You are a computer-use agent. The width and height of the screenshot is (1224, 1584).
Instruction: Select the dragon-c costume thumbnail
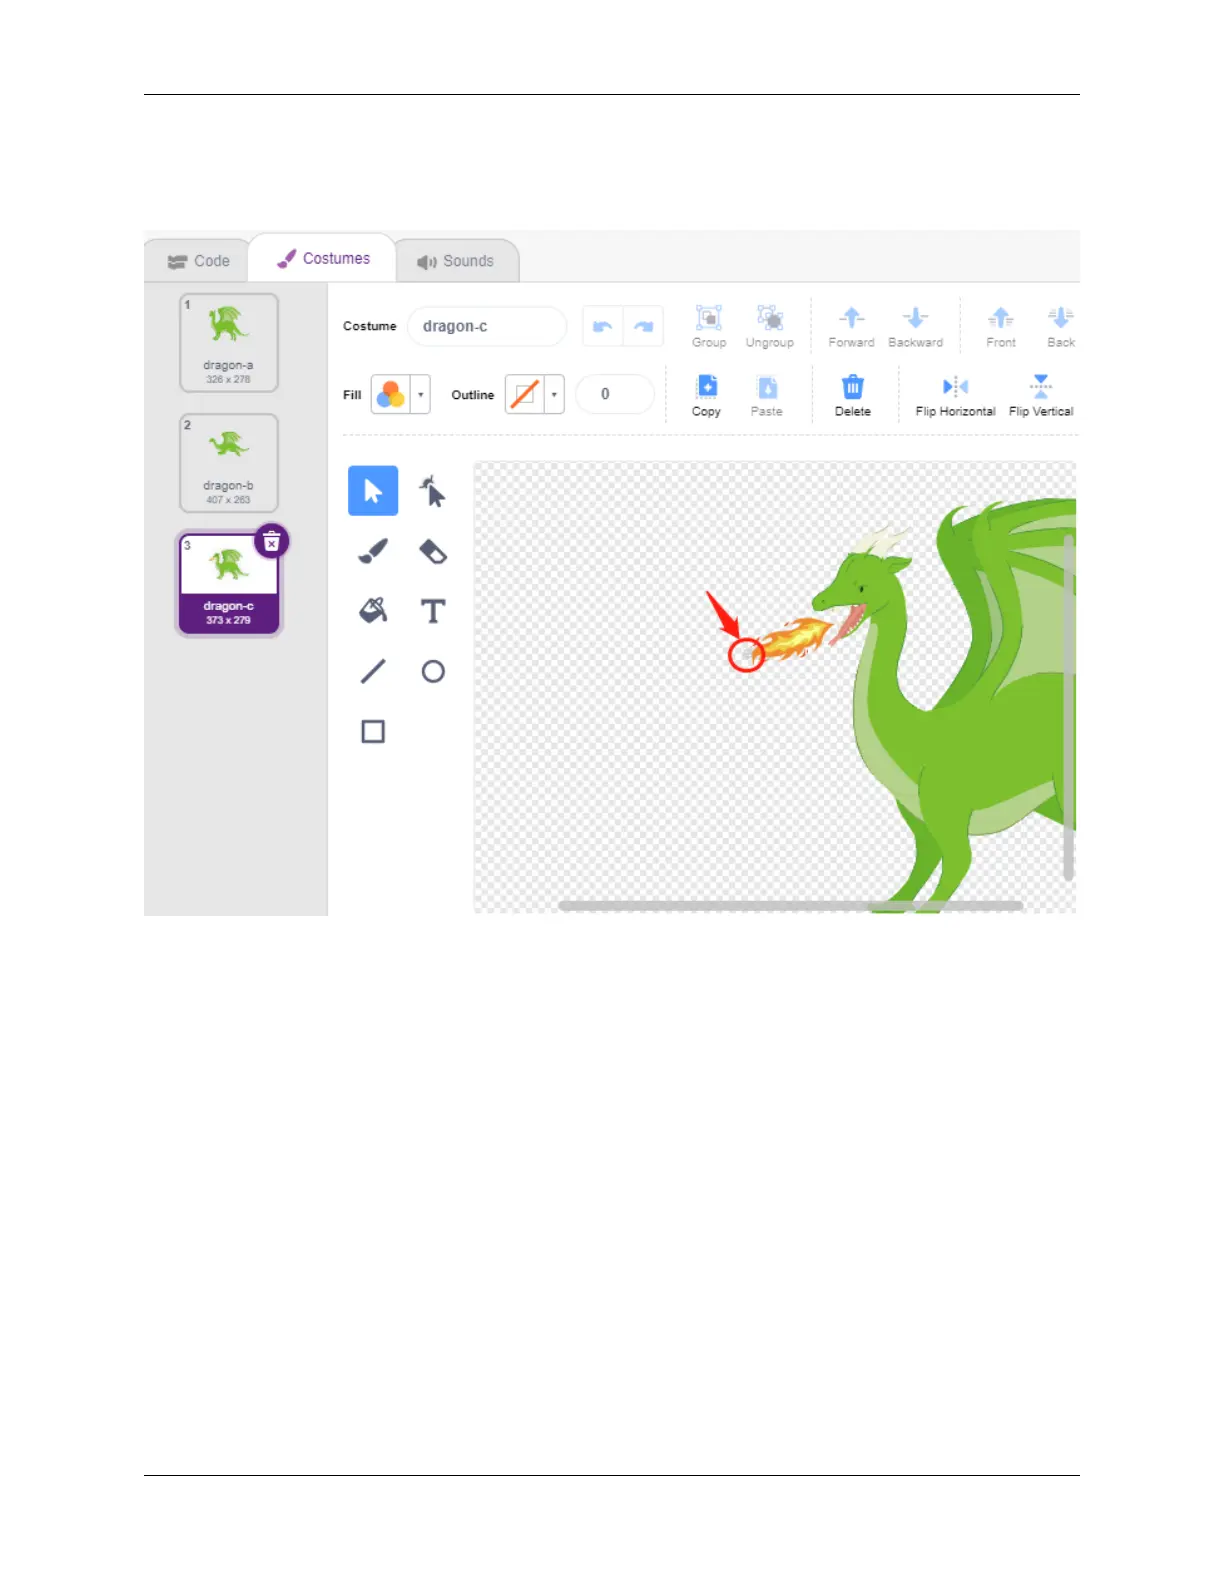229,584
